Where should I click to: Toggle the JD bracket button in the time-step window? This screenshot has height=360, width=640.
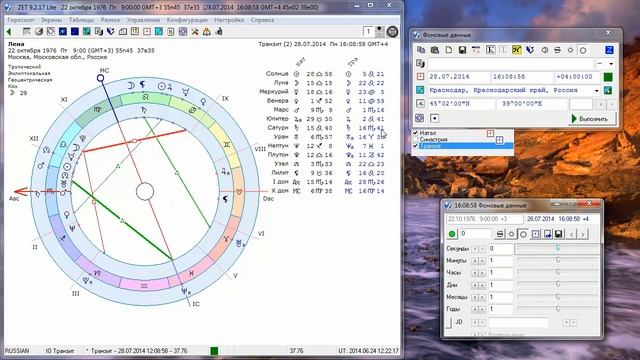(x=449, y=323)
